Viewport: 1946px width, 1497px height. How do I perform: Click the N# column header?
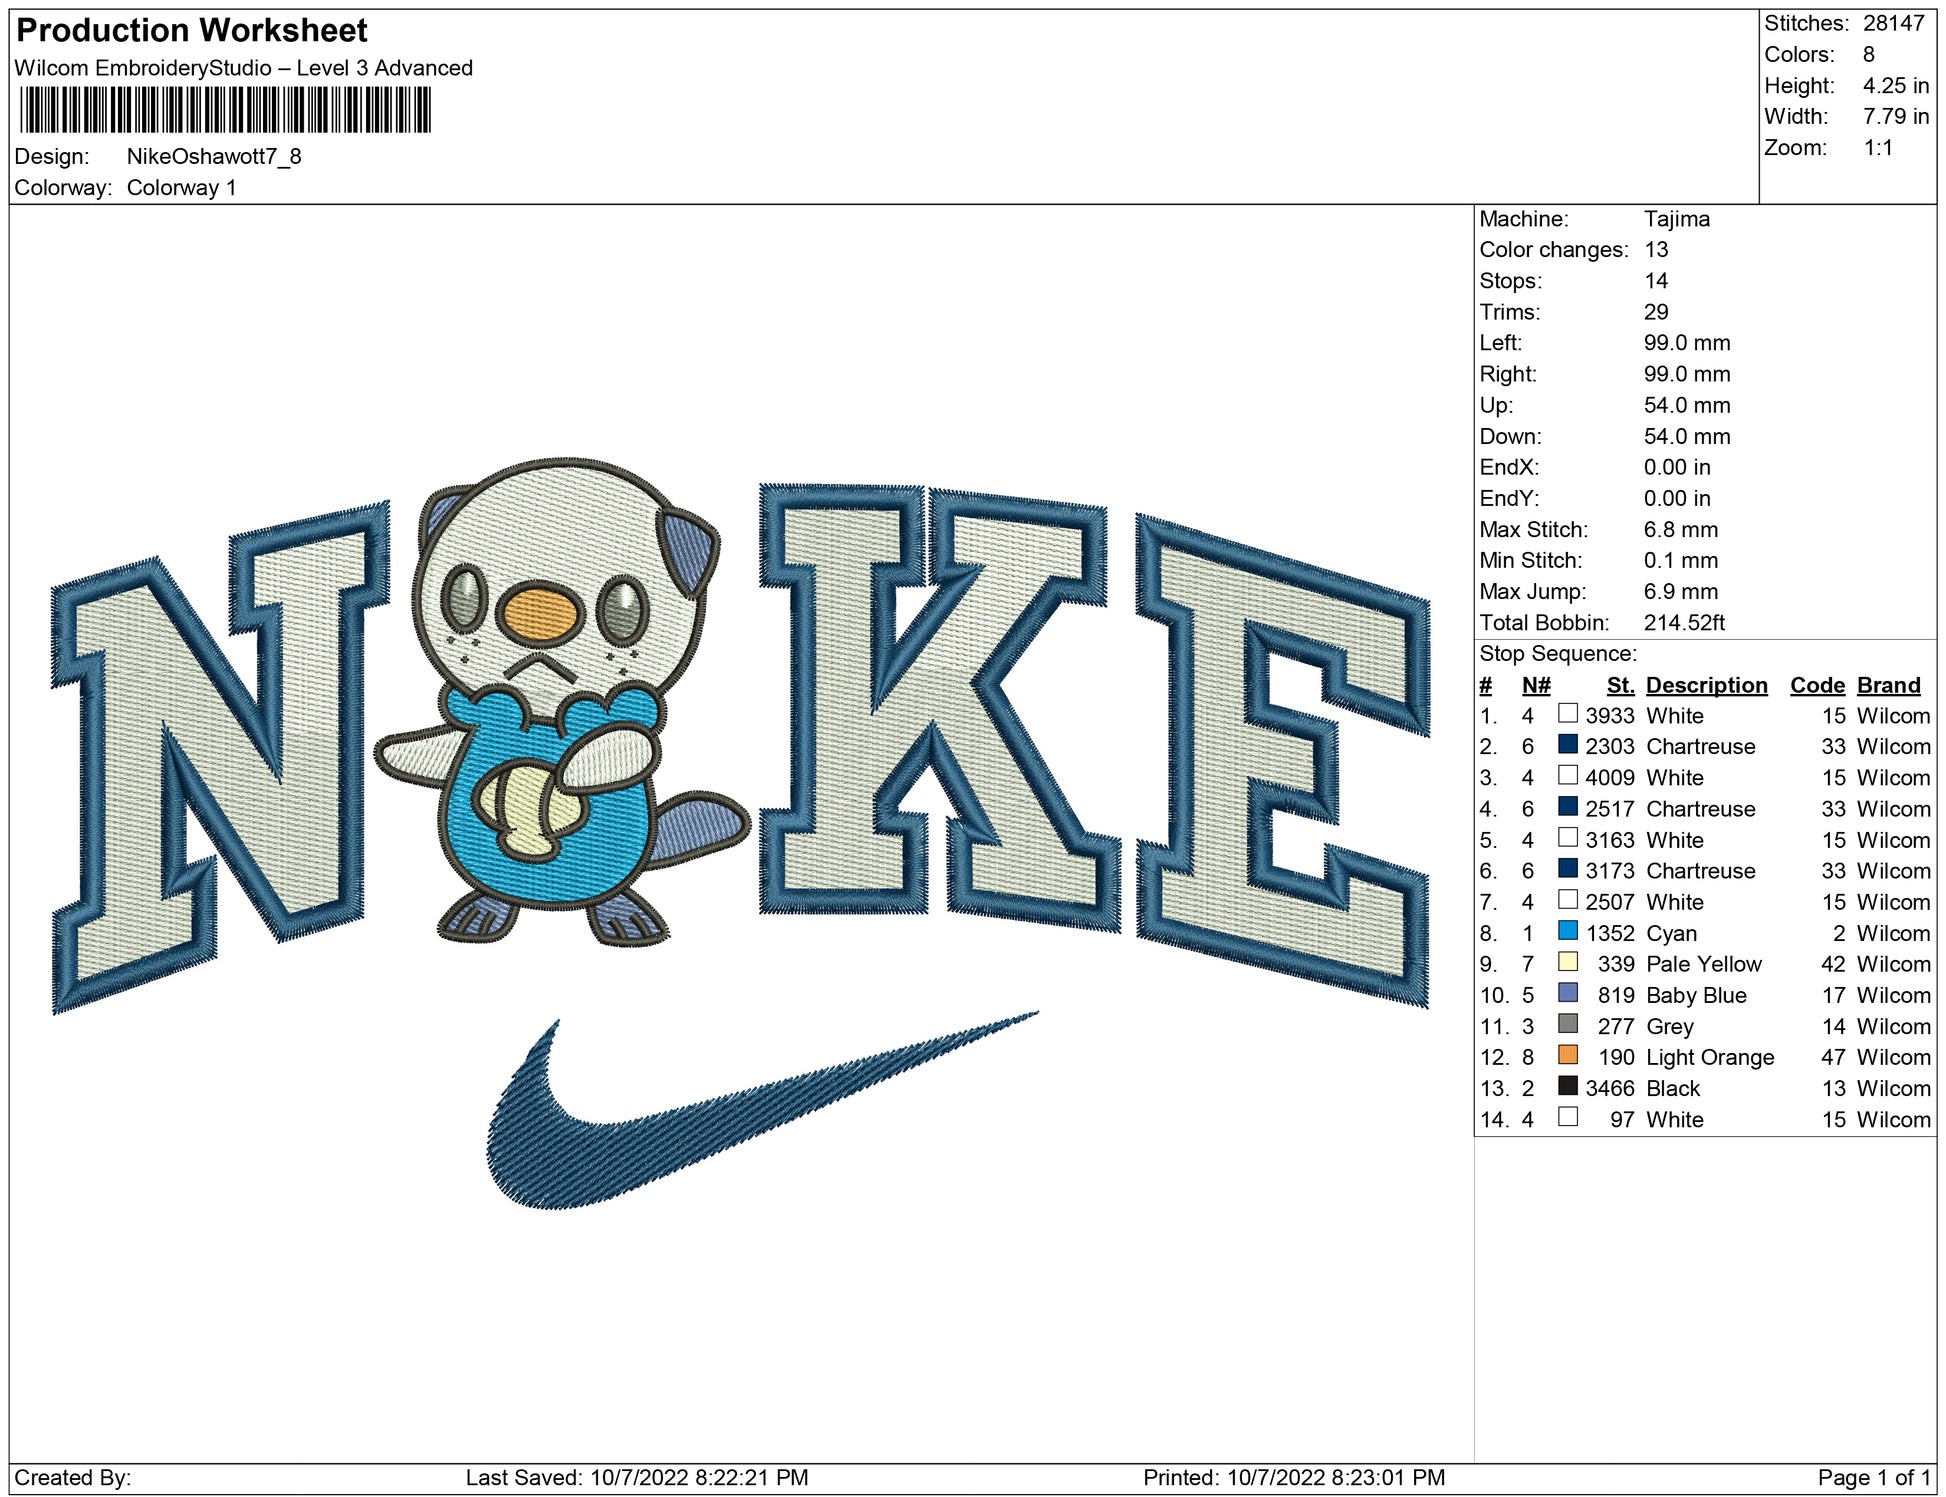1535,685
